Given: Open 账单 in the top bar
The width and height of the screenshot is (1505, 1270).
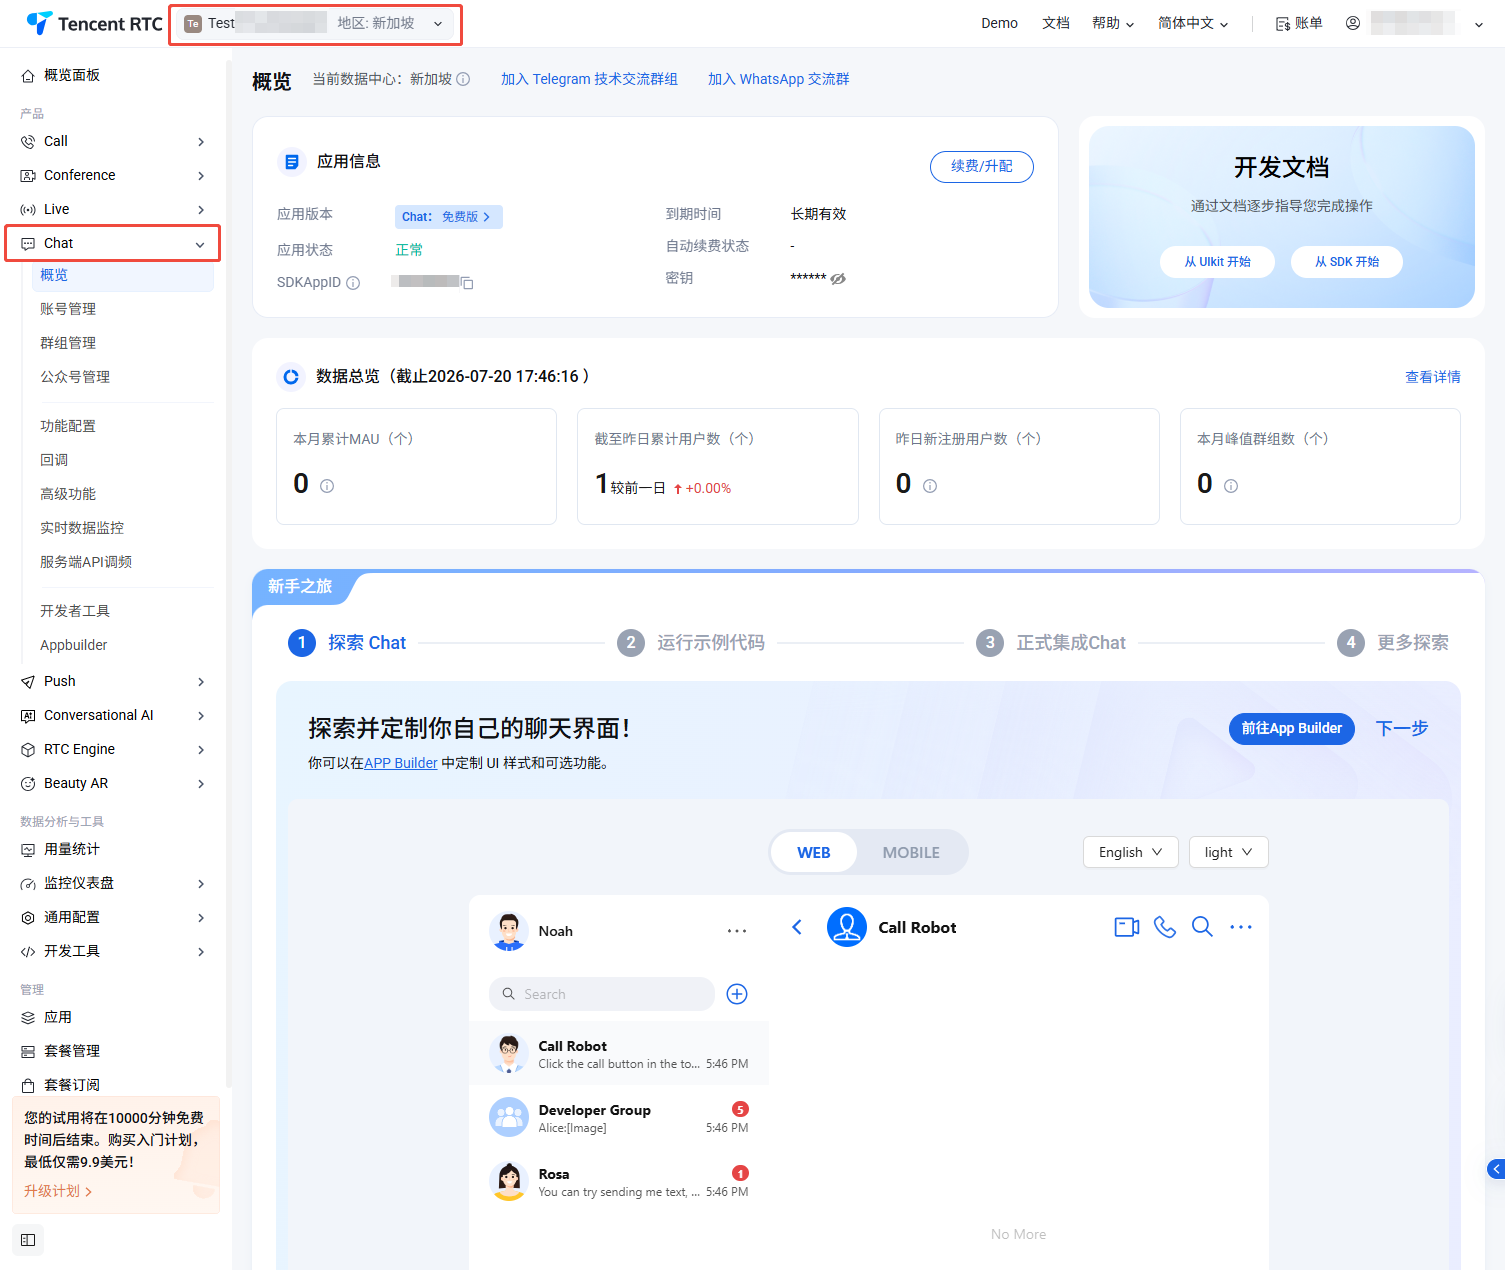Looking at the screenshot, I should click(x=1299, y=23).
